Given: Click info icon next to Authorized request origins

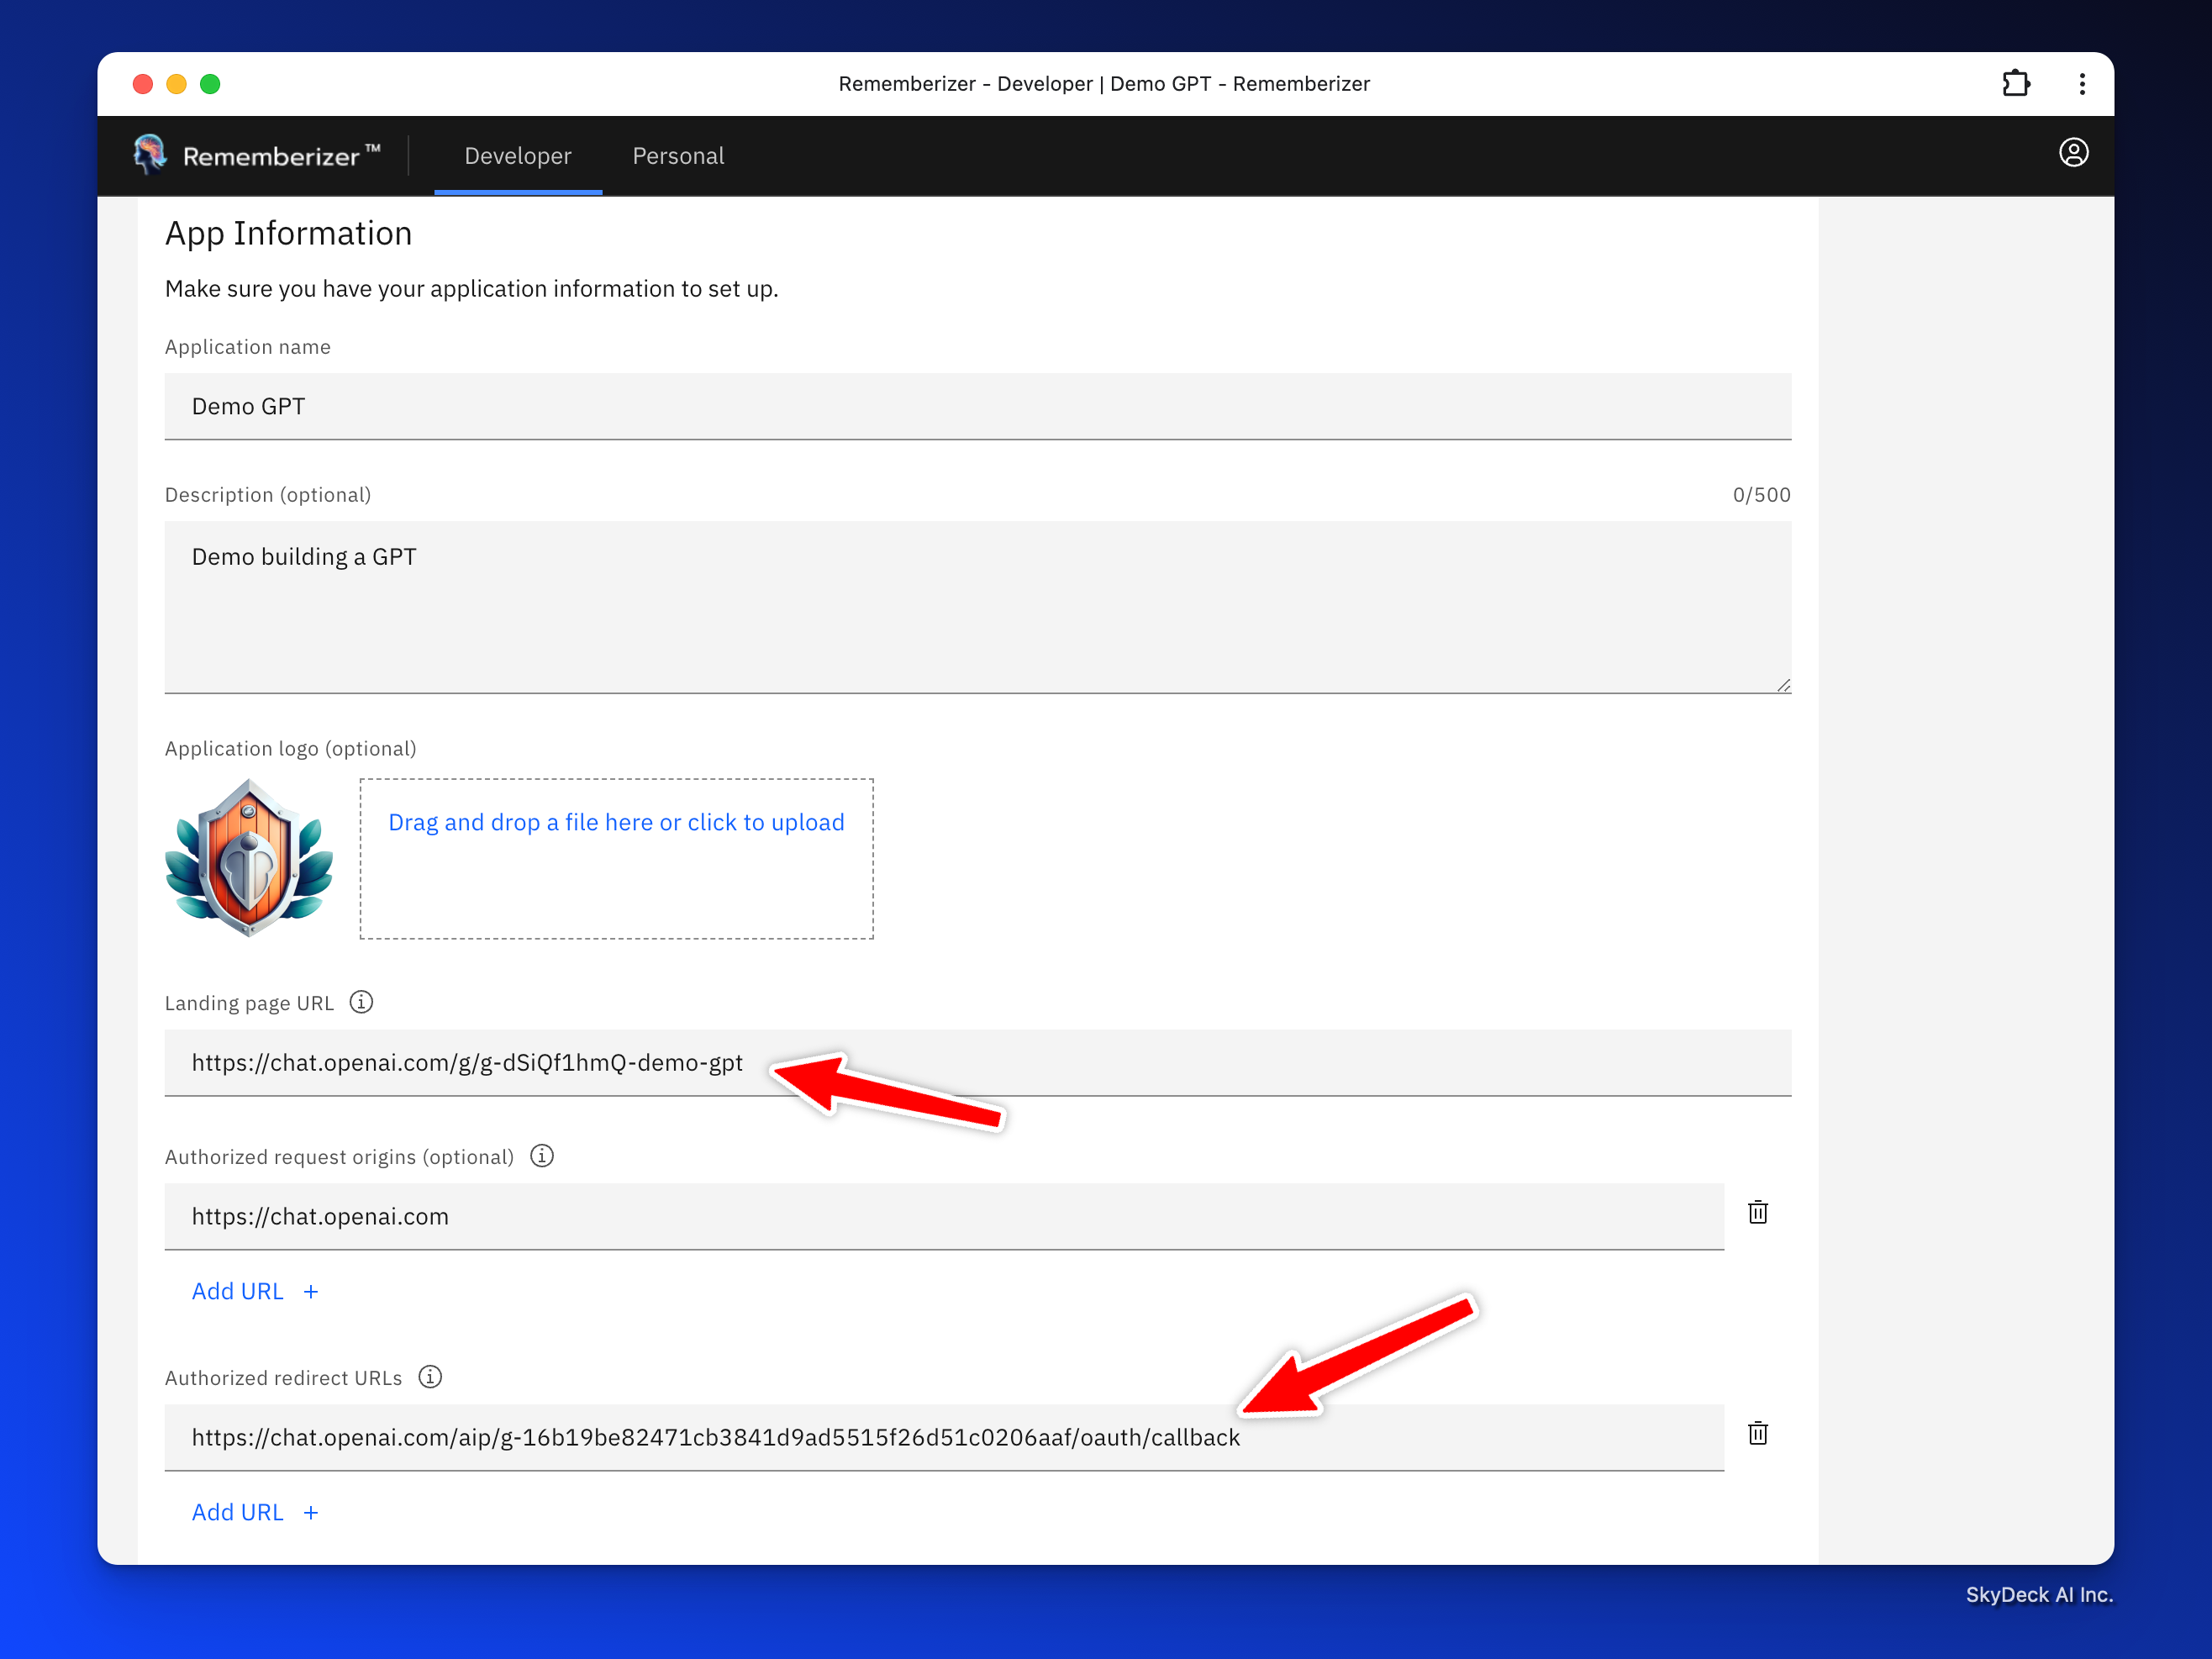Looking at the screenshot, I should (542, 1156).
